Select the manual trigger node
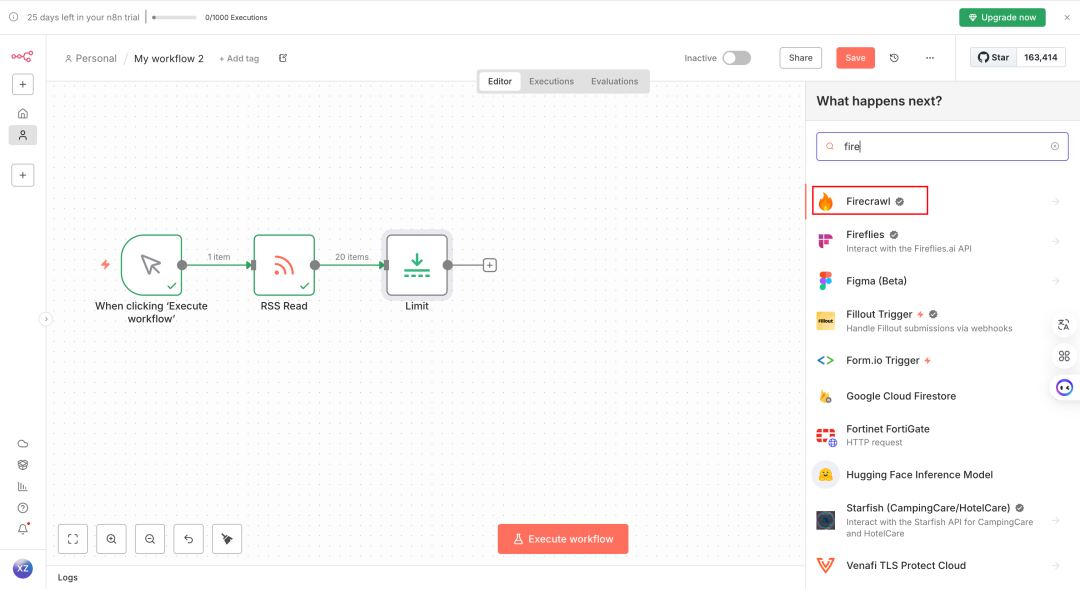 click(152, 265)
